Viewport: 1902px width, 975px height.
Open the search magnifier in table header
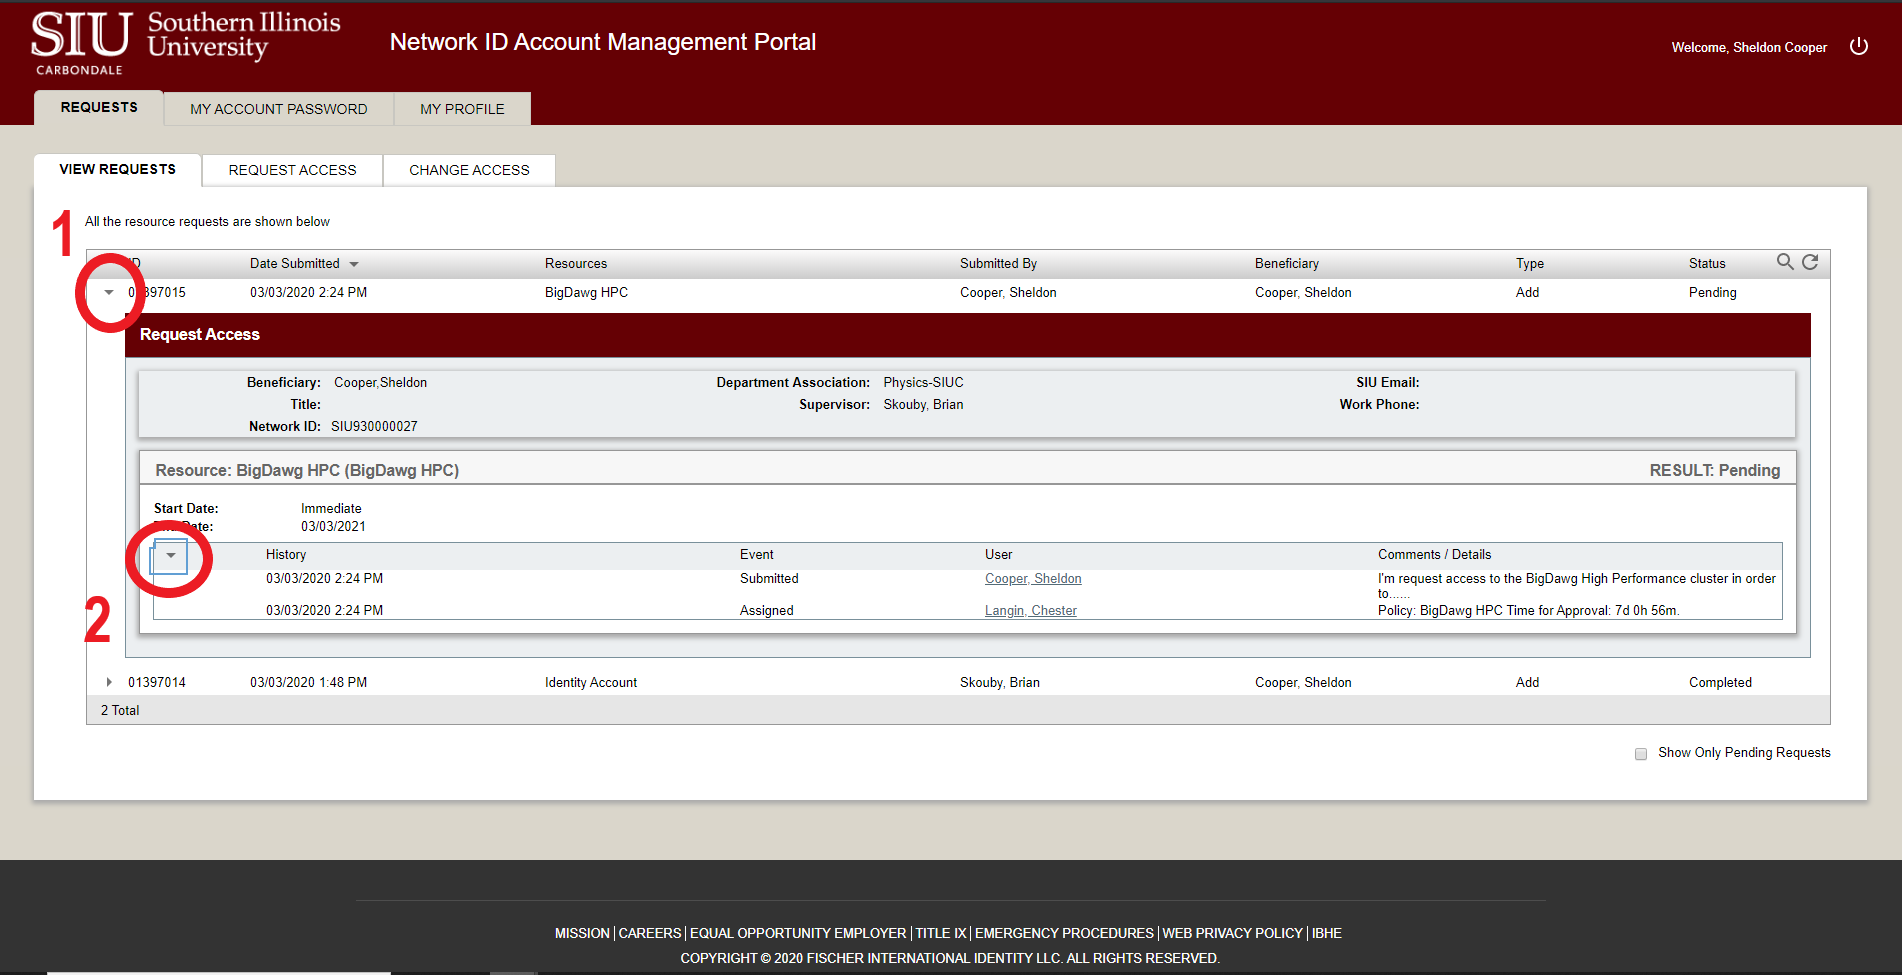pyautogui.click(x=1784, y=262)
